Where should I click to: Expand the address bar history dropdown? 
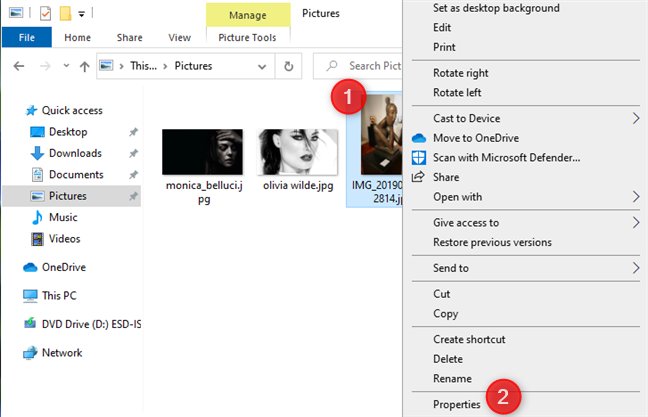262,67
